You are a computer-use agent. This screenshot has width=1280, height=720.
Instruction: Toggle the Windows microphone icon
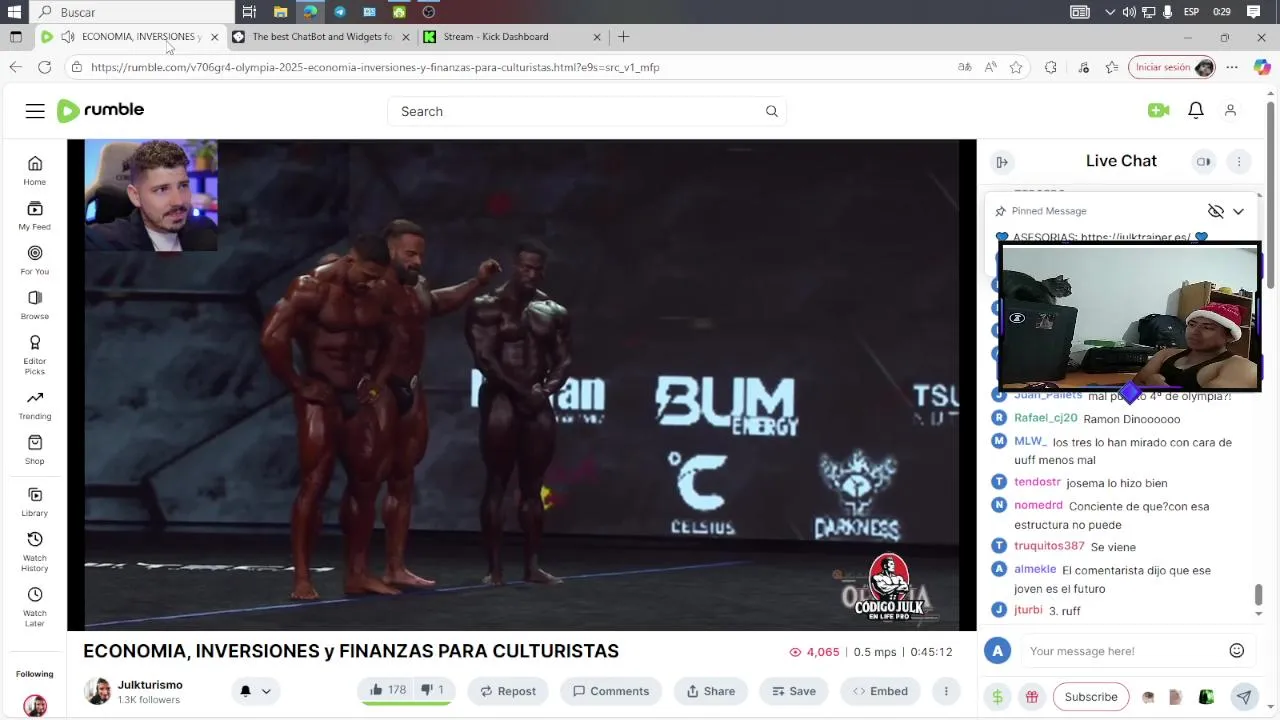pos(1167,12)
